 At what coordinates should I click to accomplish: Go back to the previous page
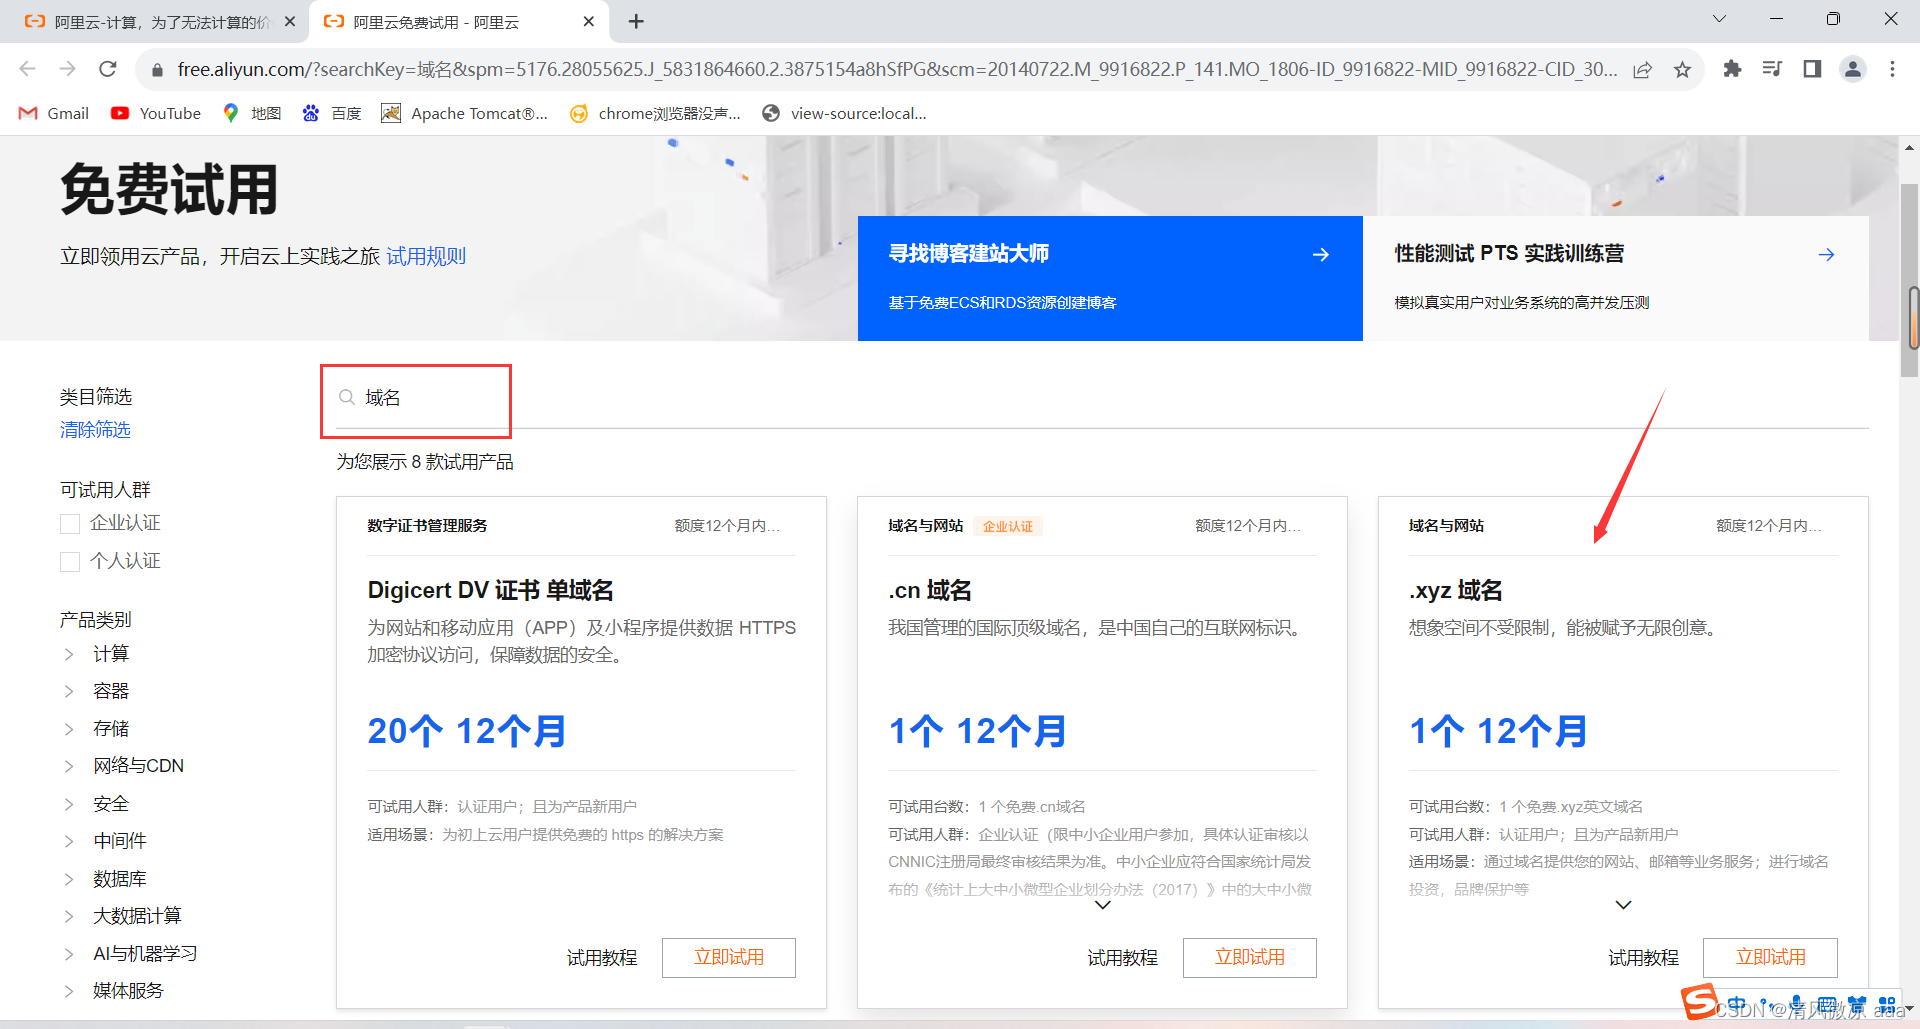coord(28,69)
